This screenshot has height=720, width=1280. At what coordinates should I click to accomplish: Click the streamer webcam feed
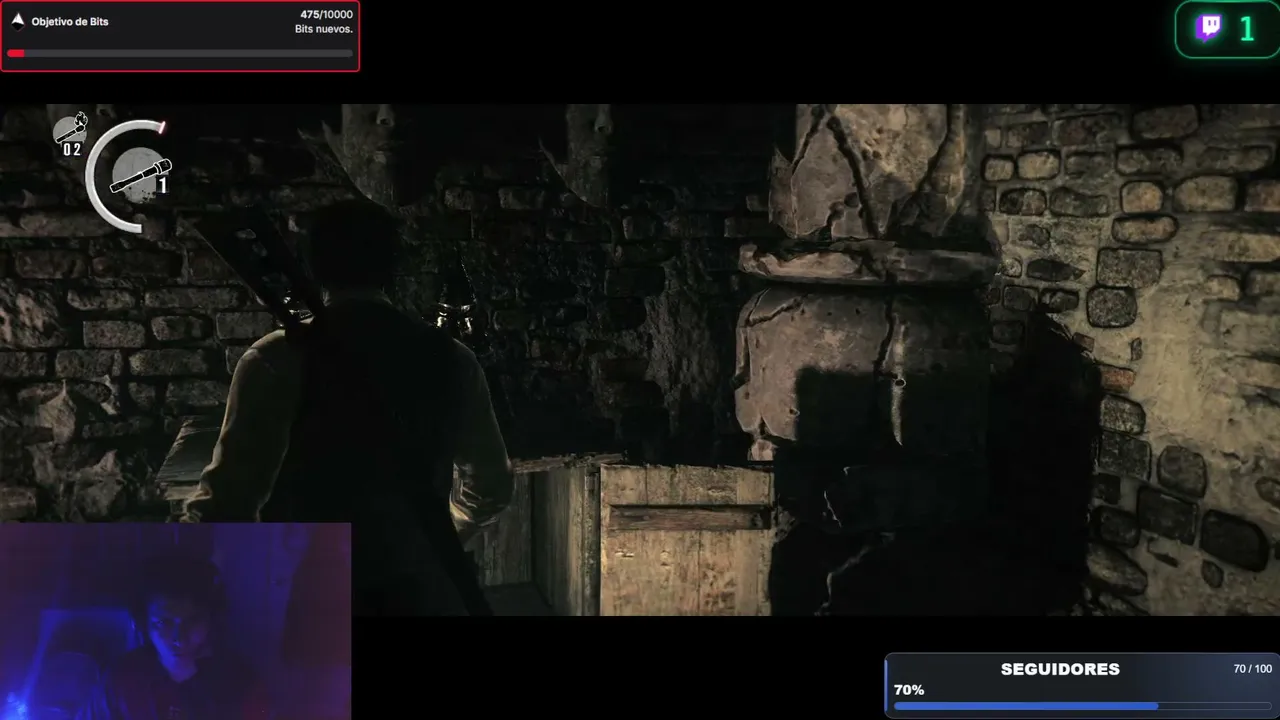(175, 621)
